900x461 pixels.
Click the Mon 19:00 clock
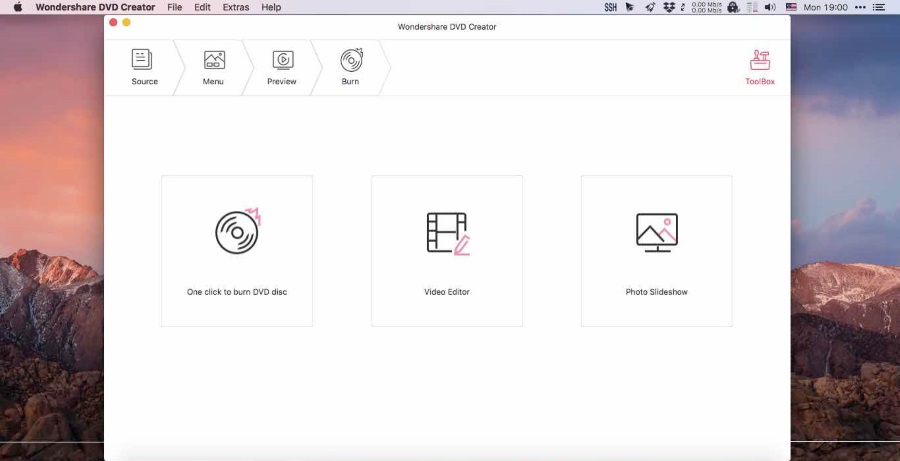[825, 7]
